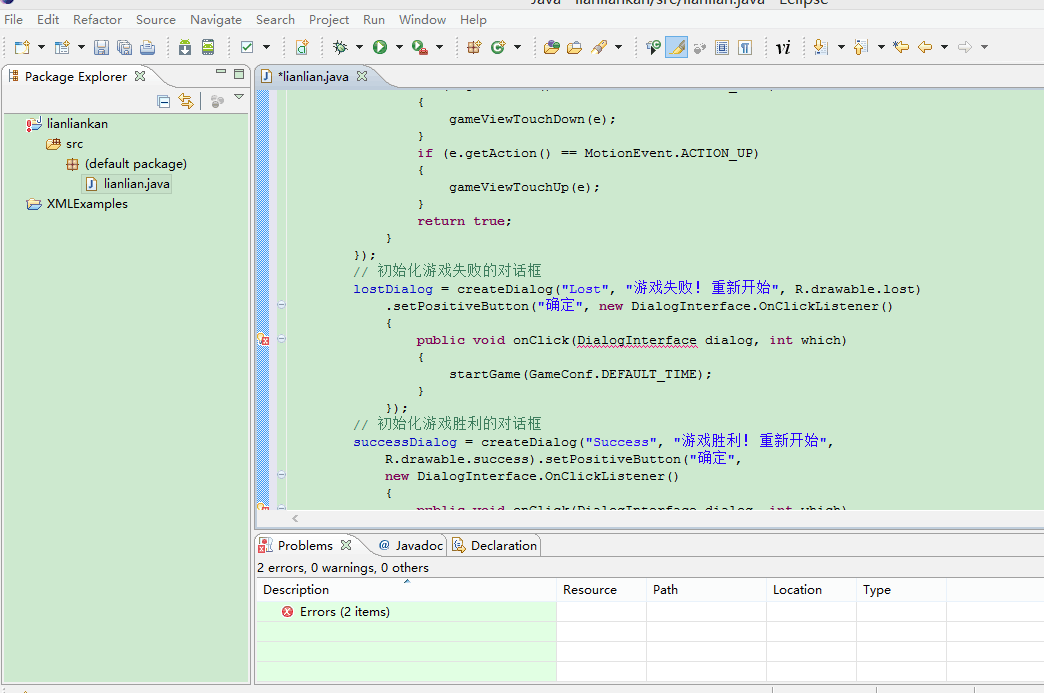Close the Package Explorer view
The image size is (1044, 693).
click(x=140, y=76)
